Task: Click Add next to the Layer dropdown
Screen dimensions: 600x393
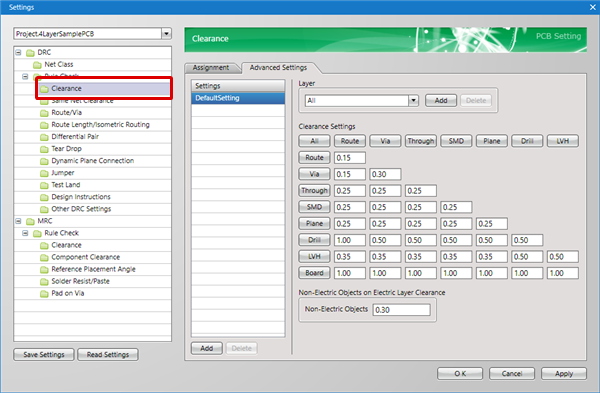Action: tap(441, 101)
